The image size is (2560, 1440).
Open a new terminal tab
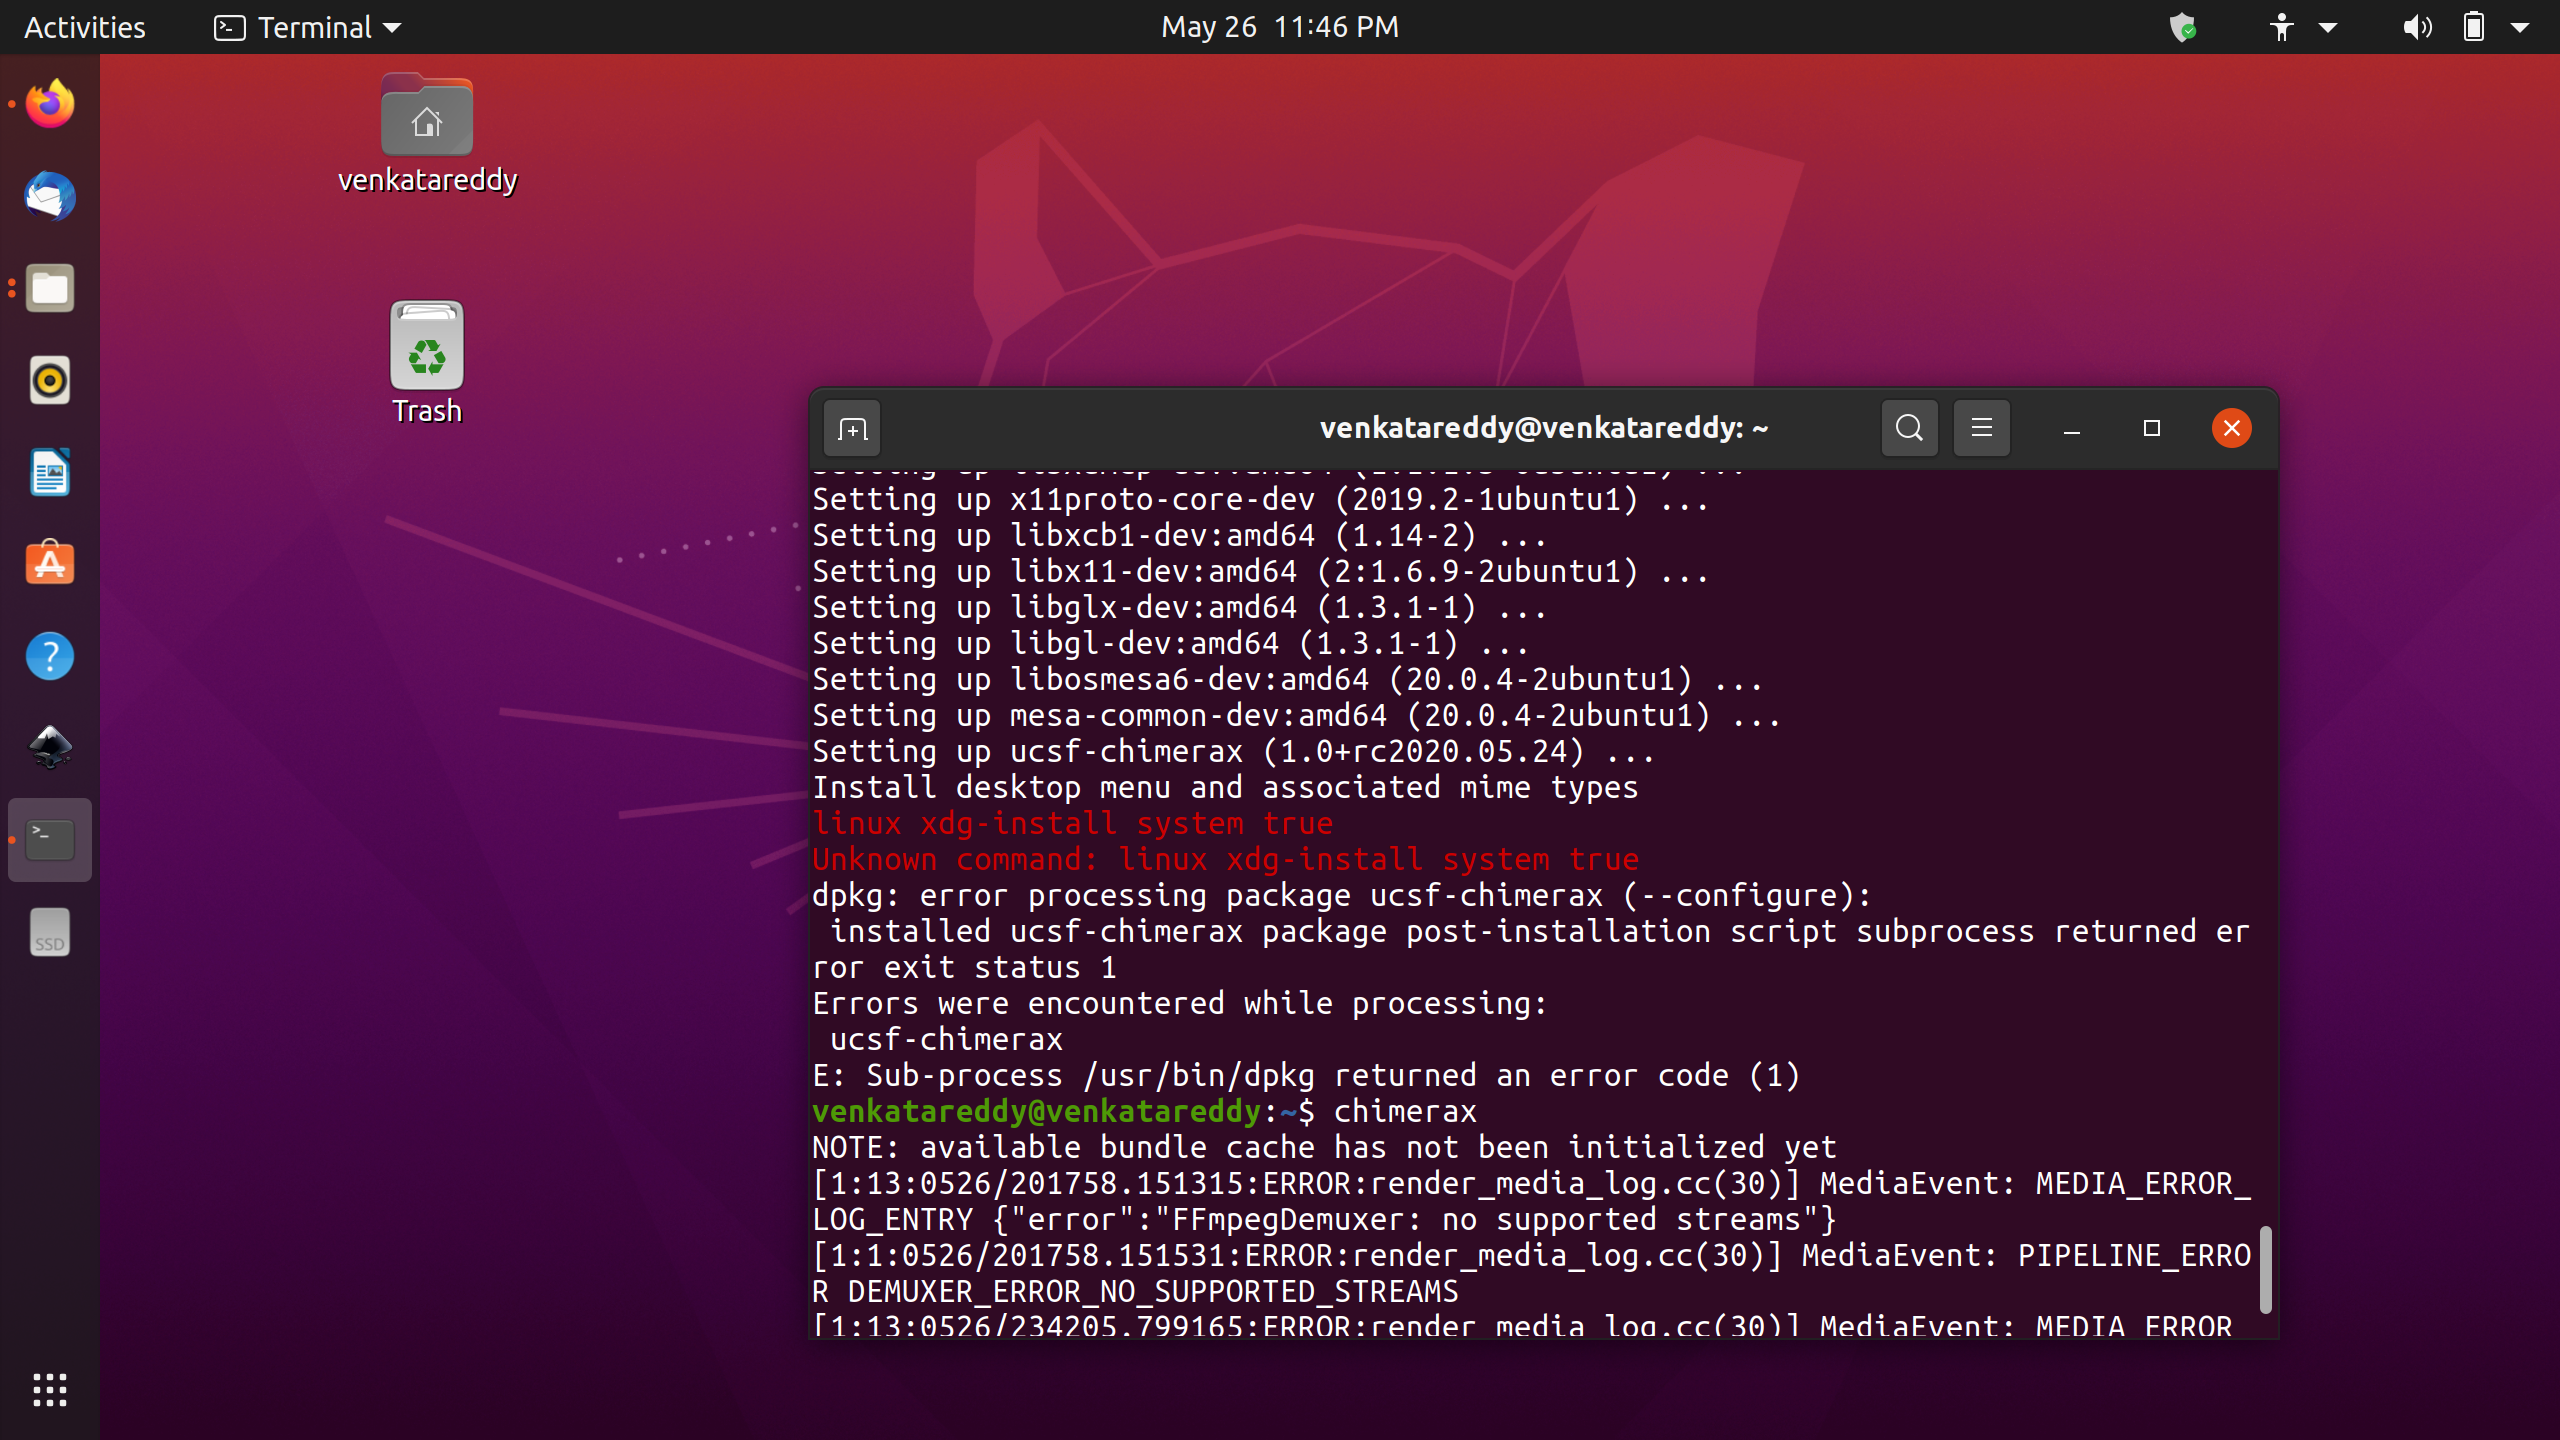[852, 429]
